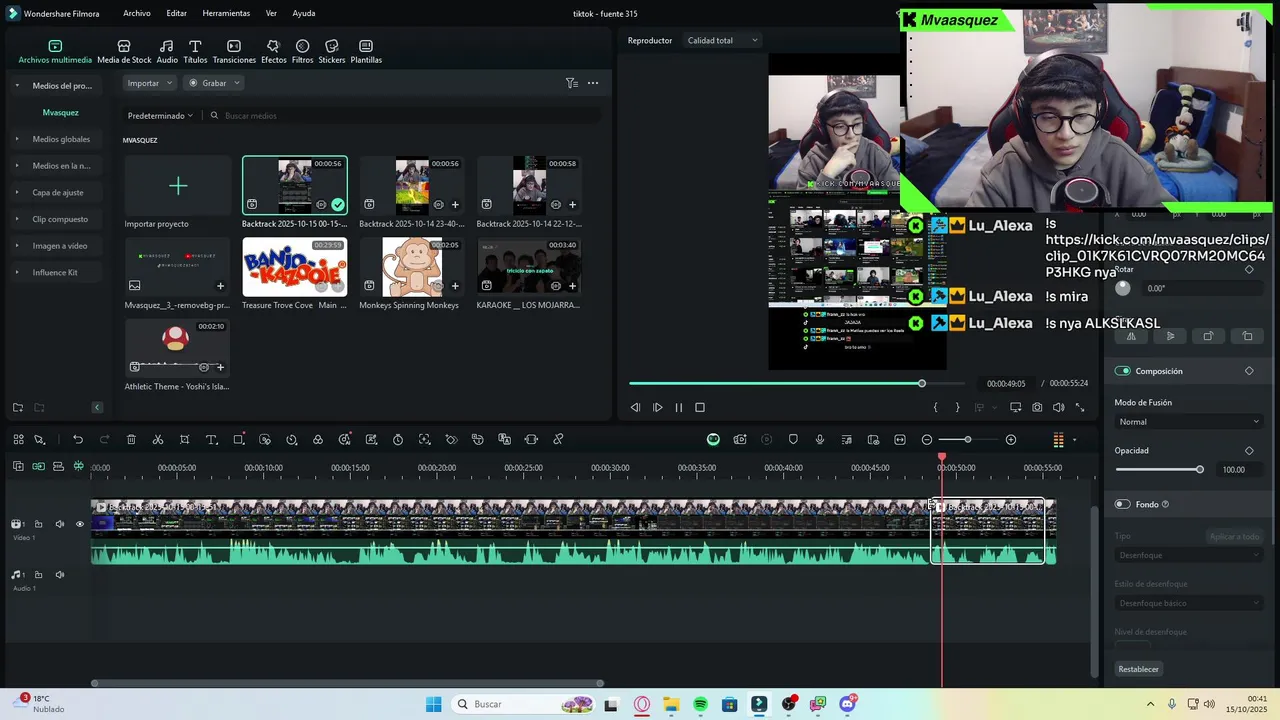Click the undo arrow in timeline toolbar
The height and width of the screenshot is (720, 1280).
[x=78, y=440]
